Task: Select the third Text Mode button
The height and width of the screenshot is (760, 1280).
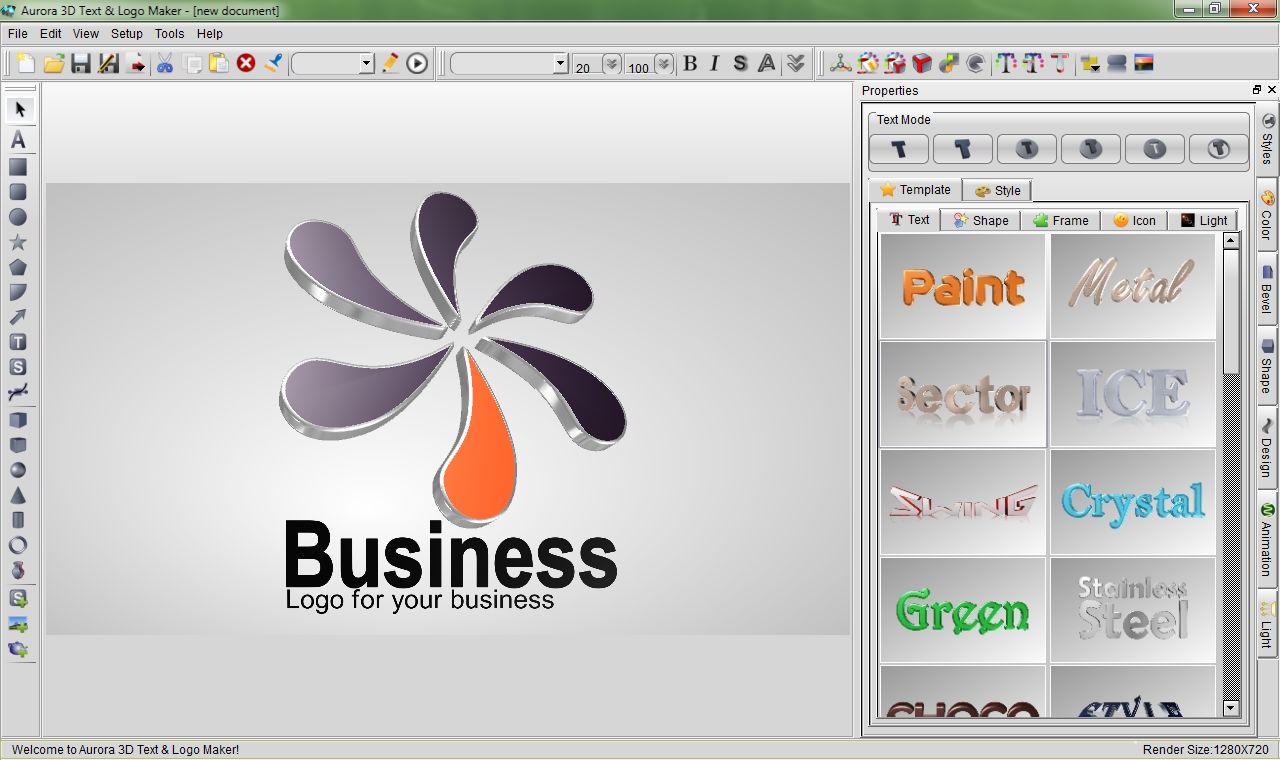Action: click(x=1027, y=149)
